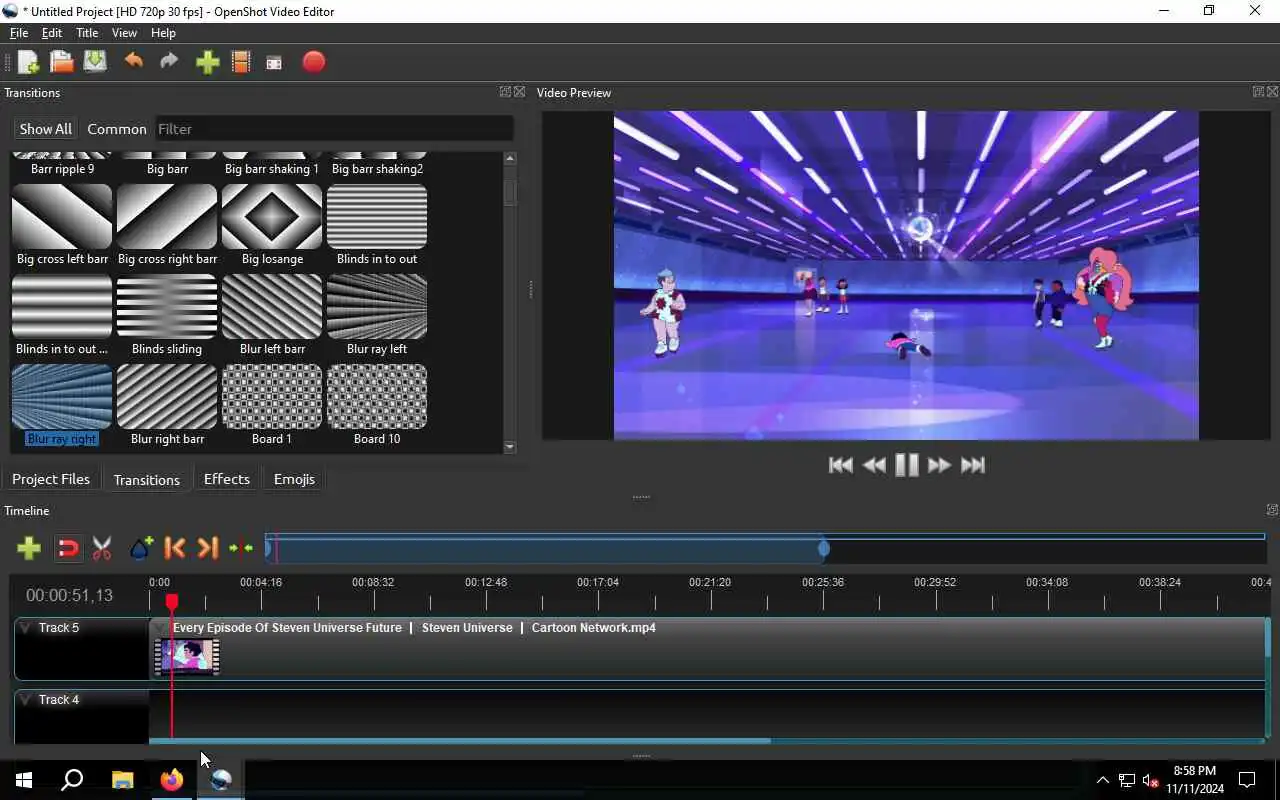
Task: Select the Blur right barr transition
Action: pyautogui.click(x=167, y=405)
